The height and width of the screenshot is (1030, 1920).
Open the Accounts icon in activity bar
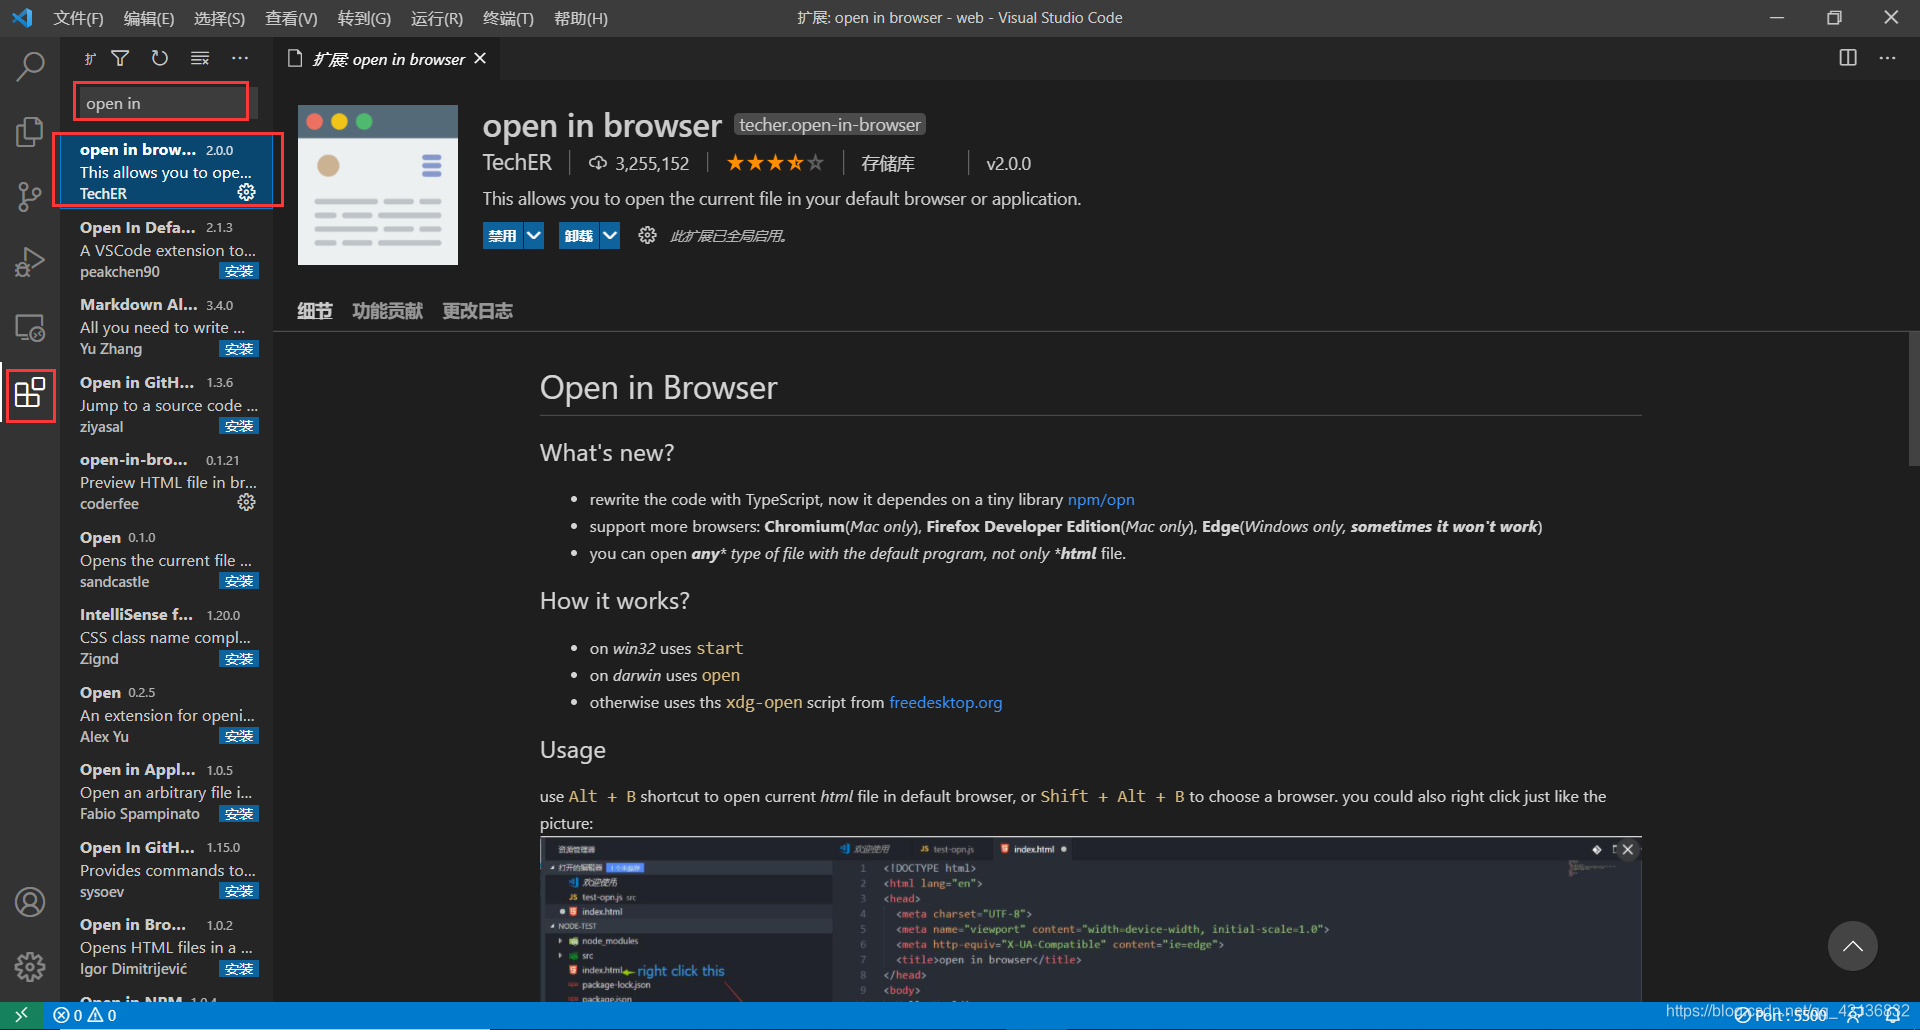30,902
